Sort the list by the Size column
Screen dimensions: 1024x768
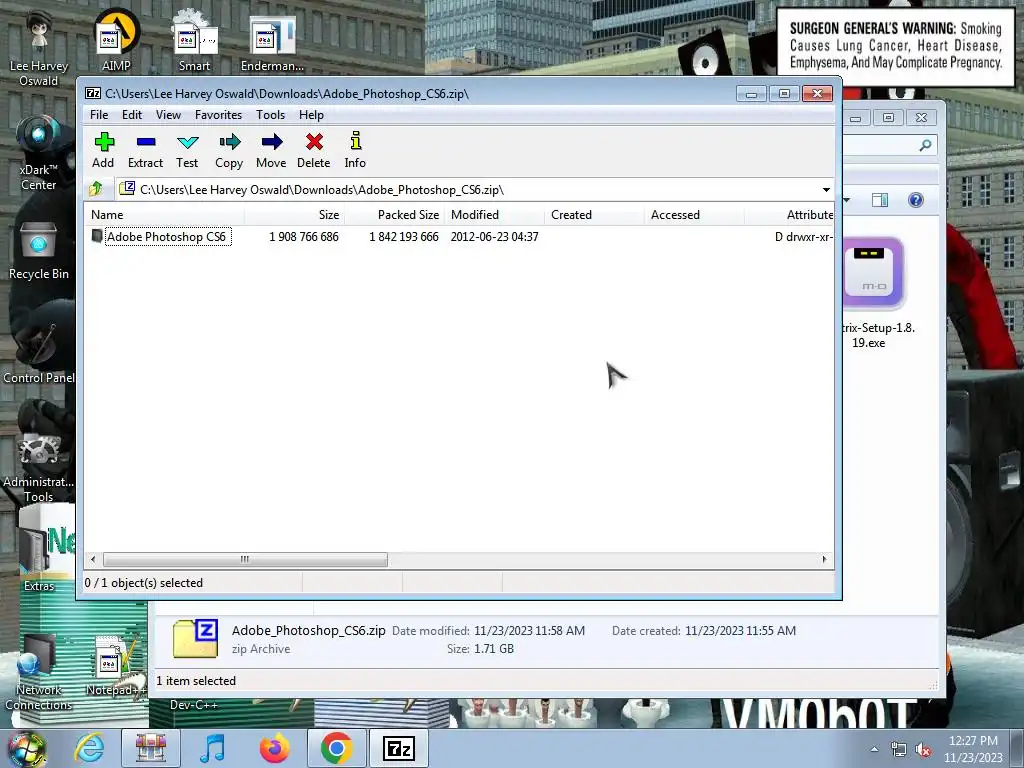(x=295, y=215)
